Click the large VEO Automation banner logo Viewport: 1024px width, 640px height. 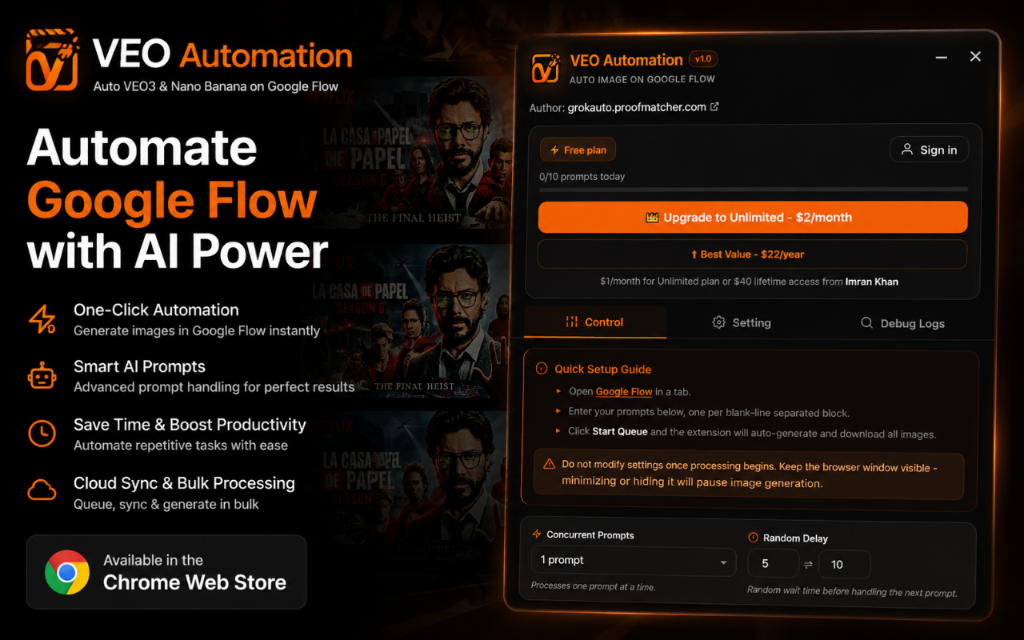click(52, 59)
